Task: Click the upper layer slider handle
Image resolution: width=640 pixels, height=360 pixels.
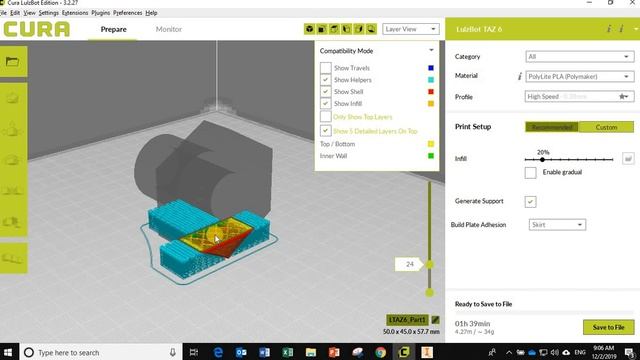Action: [x=429, y=264]
